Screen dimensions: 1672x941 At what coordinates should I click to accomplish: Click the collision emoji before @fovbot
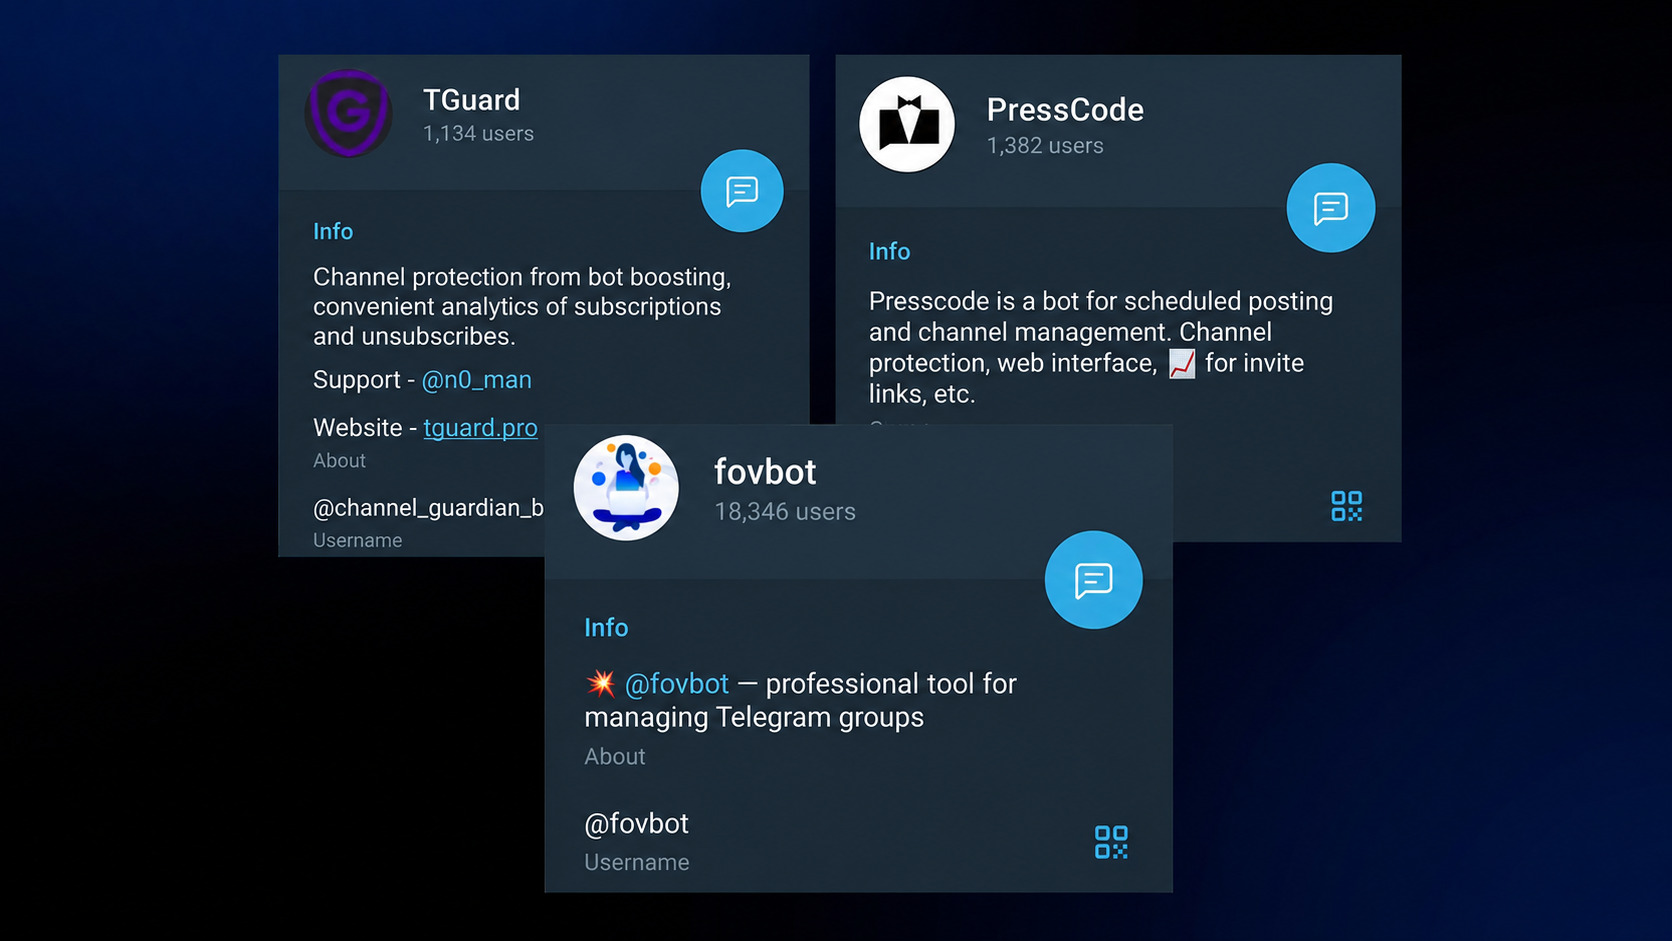pos(600,684)
